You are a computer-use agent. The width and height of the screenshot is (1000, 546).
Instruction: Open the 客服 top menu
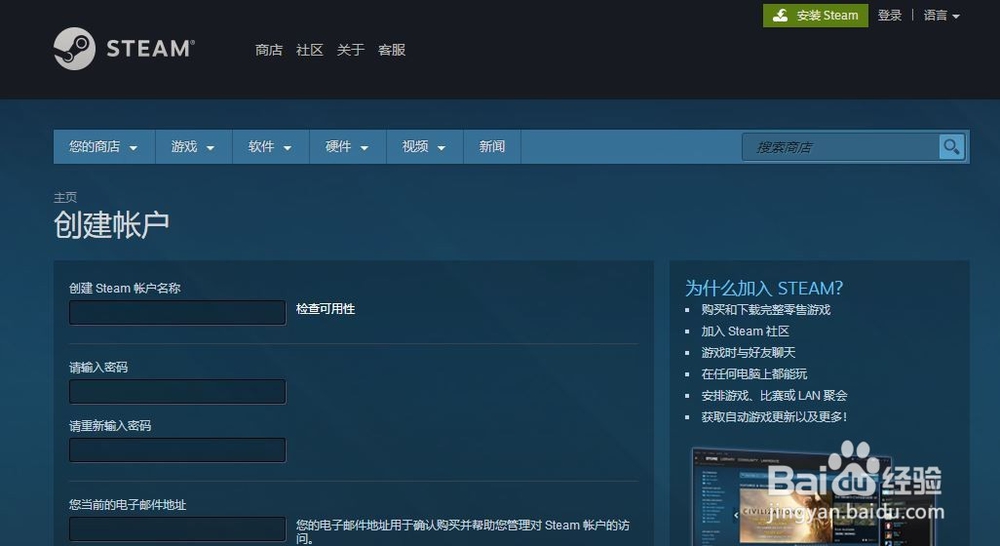pos(392,50)
